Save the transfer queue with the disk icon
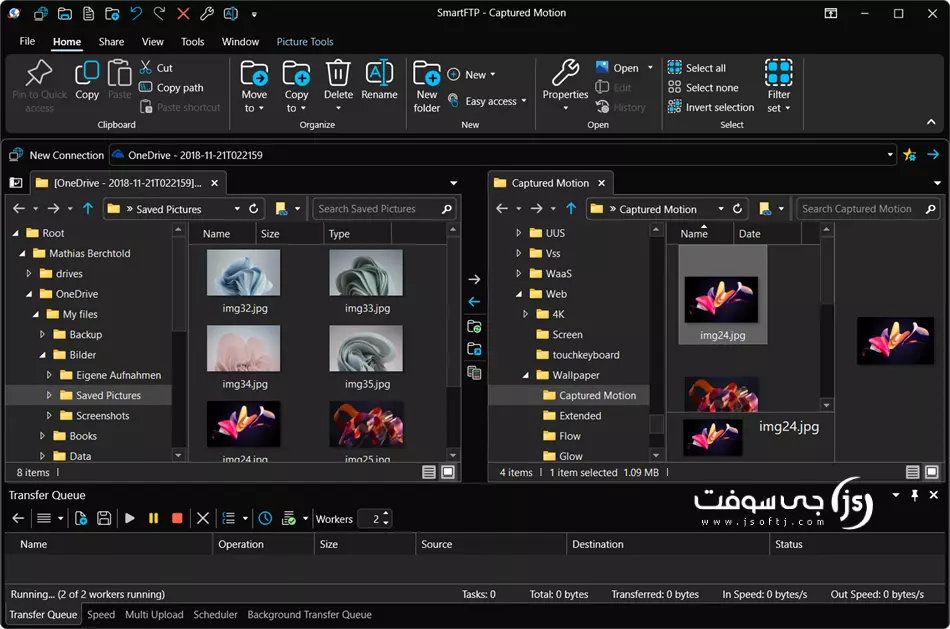950x629 pixels. click(104, 519)
